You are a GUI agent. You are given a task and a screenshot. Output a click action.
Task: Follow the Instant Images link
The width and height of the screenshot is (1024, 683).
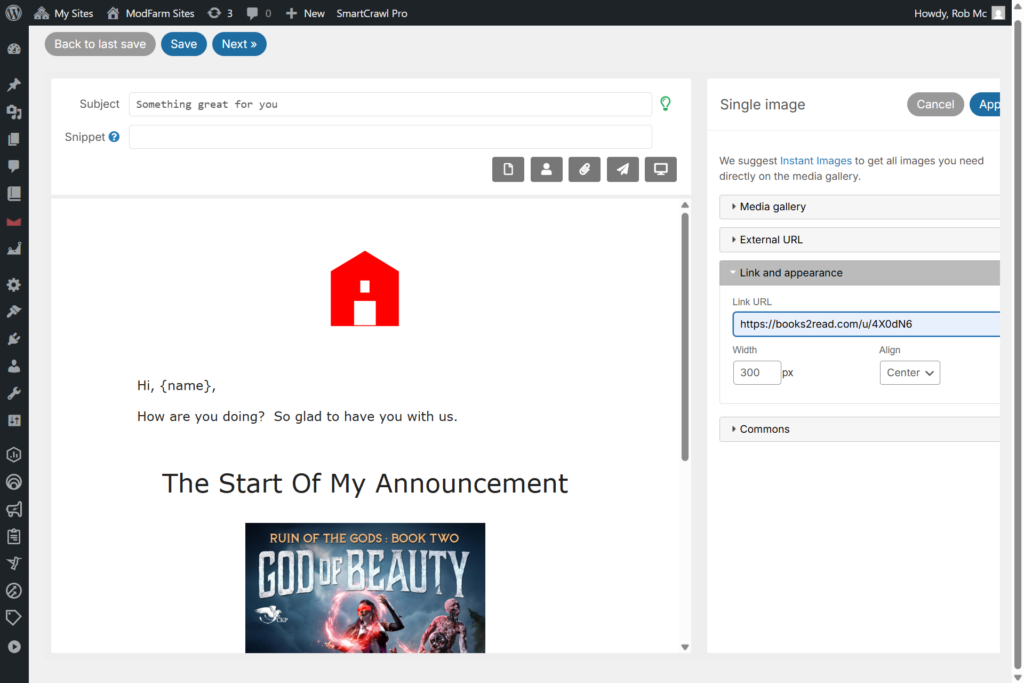coord(815,160)
